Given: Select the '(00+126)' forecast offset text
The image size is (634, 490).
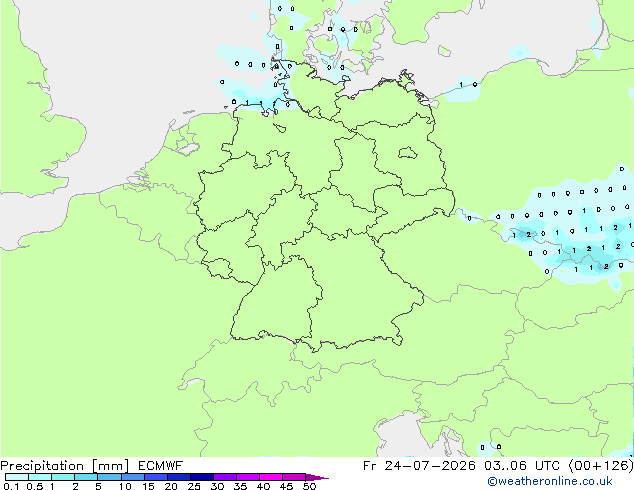Looking at the screenshot, I should 601,466.
